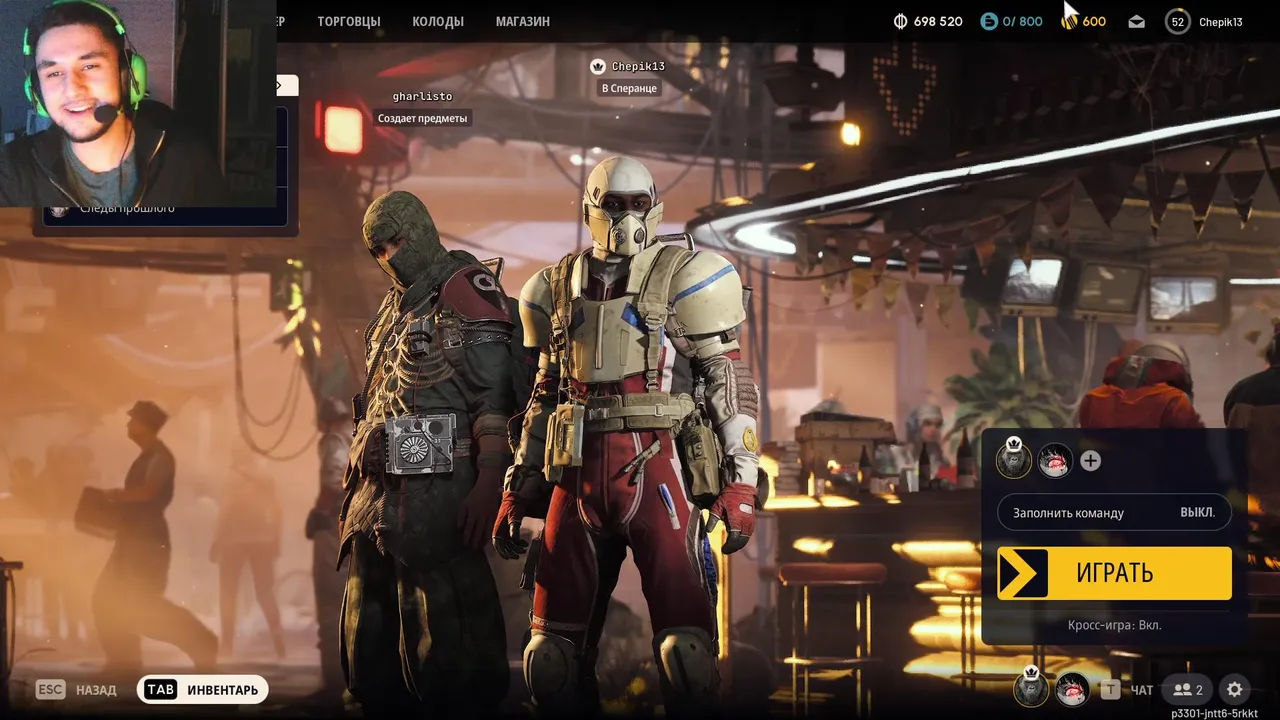
Task: Click the gorilla leader avatar in party panel
Action: (x=1013, y=460)
